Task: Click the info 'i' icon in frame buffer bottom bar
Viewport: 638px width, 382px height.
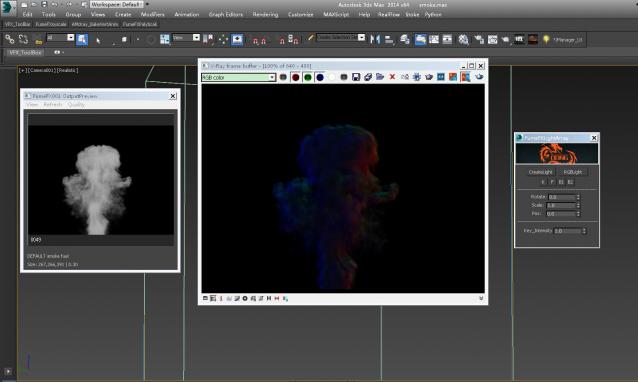Action: (x=221, y=299)
